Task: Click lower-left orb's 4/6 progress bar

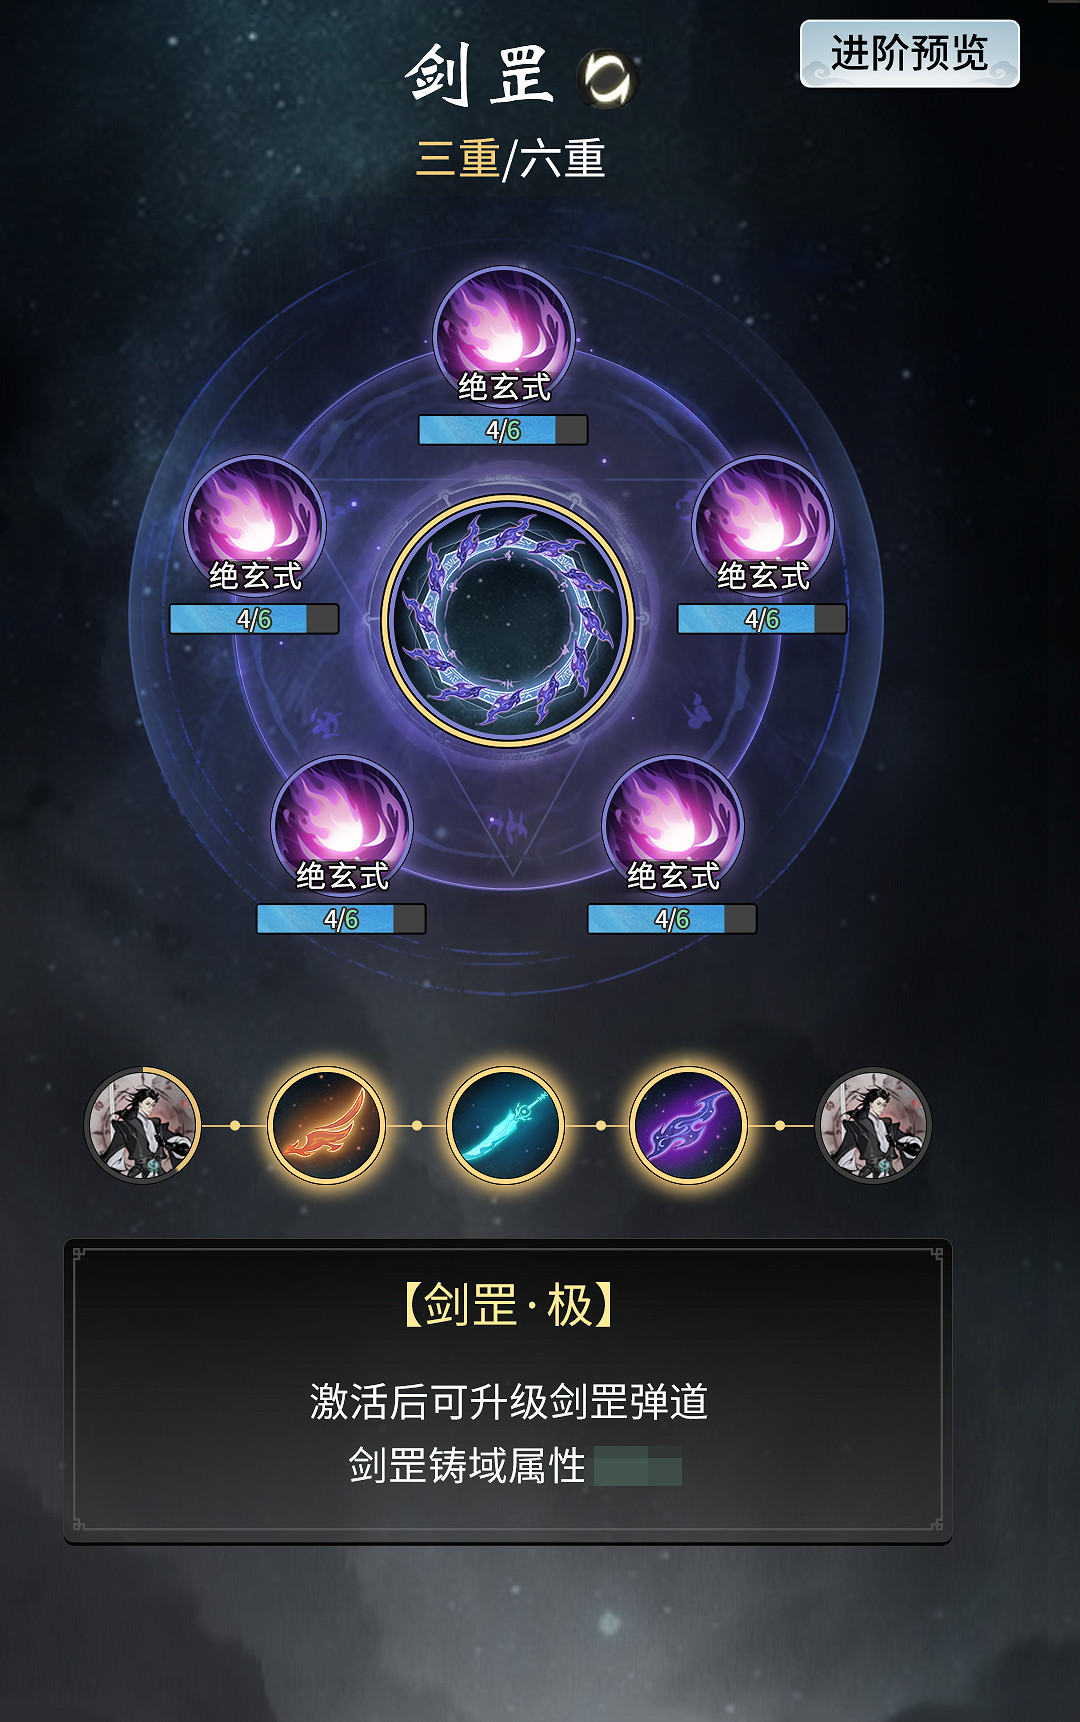Action: coord(341,919)
